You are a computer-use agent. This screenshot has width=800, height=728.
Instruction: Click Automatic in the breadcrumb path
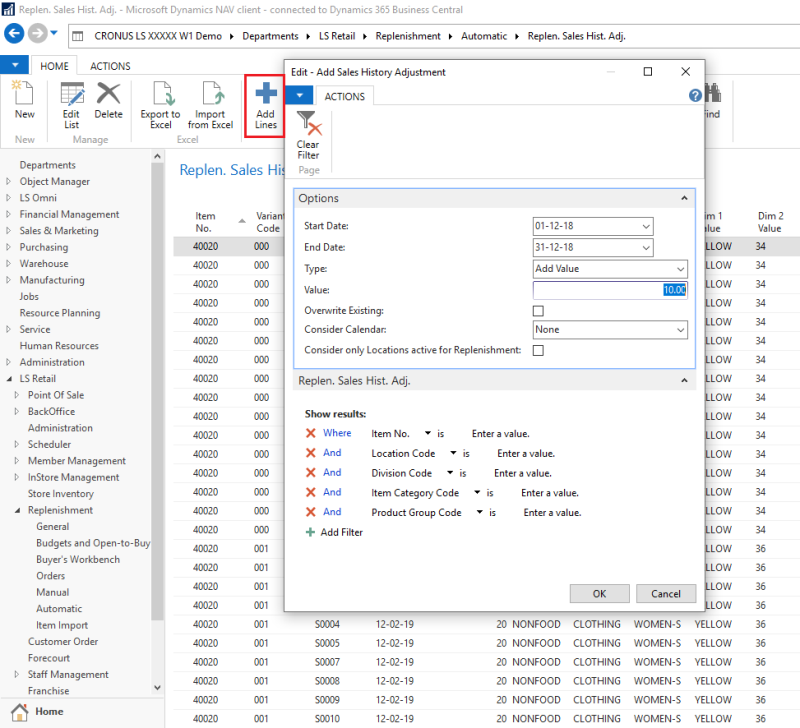484,36
